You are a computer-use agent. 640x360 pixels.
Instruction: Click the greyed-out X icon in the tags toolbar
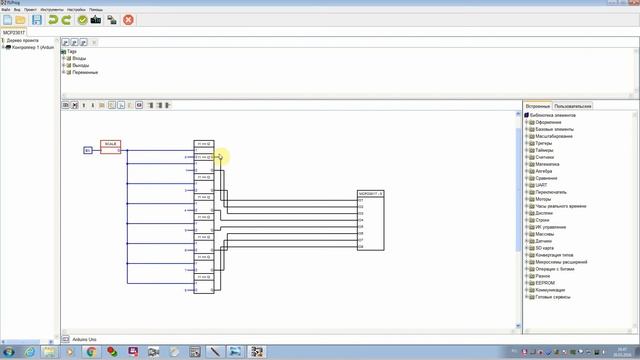94,42
